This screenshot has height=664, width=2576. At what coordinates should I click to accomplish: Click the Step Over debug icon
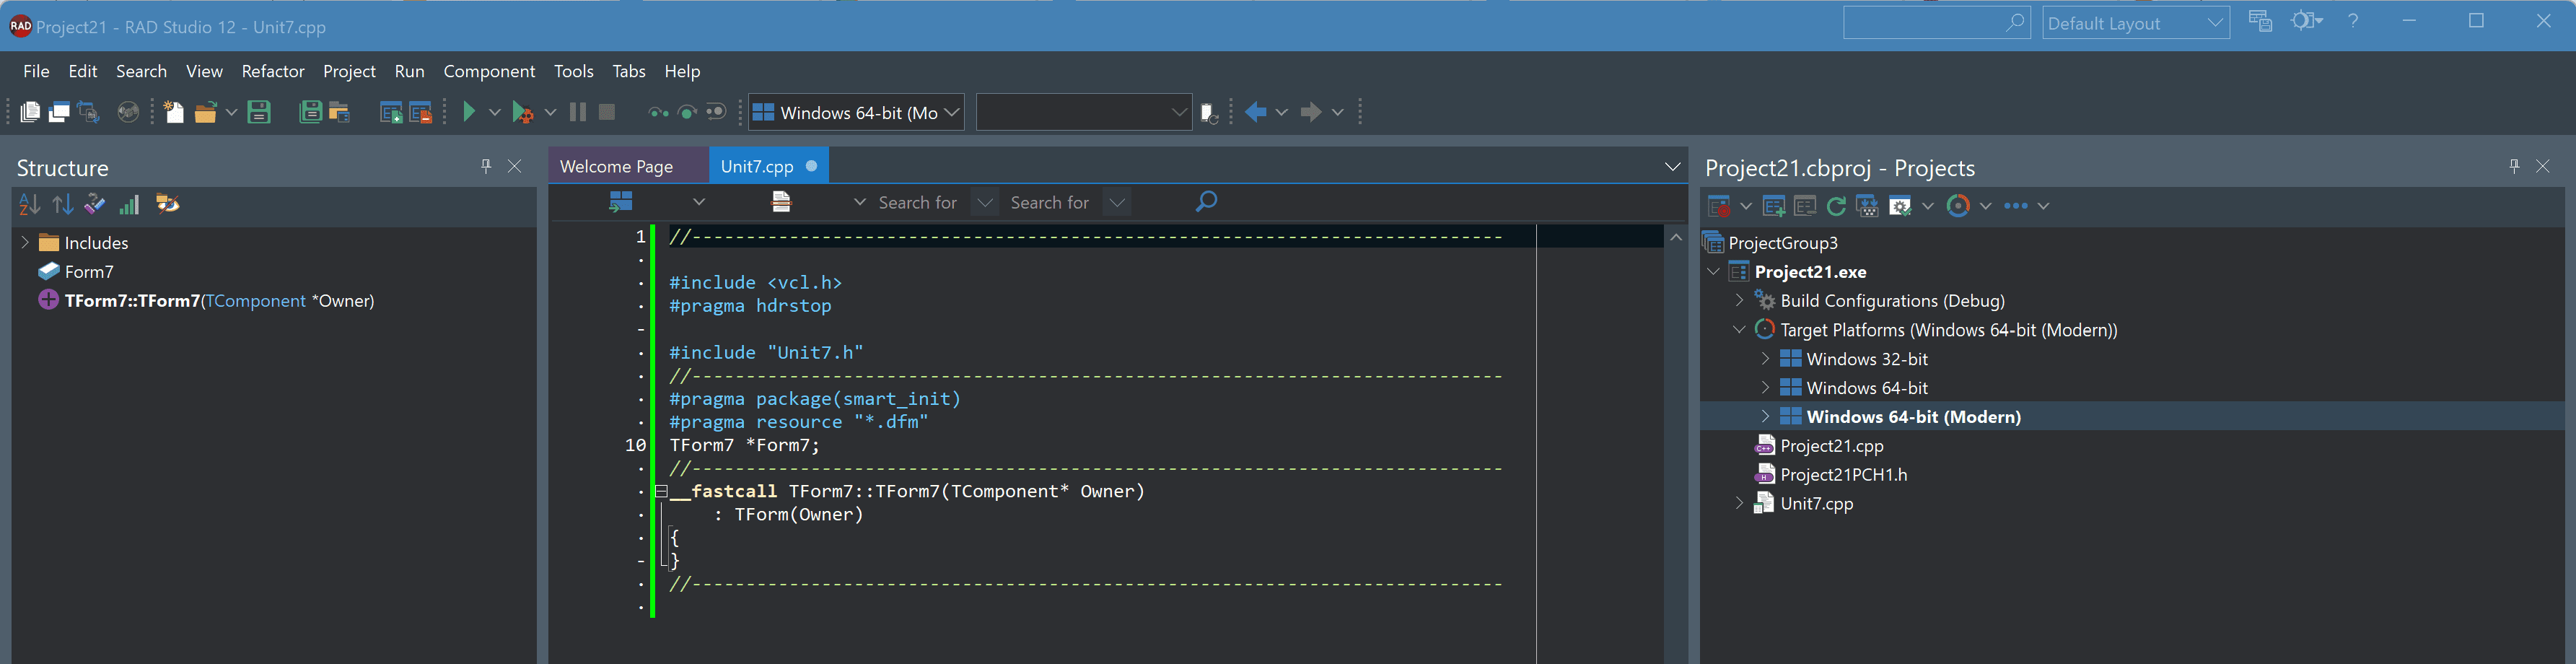[687, 112]
